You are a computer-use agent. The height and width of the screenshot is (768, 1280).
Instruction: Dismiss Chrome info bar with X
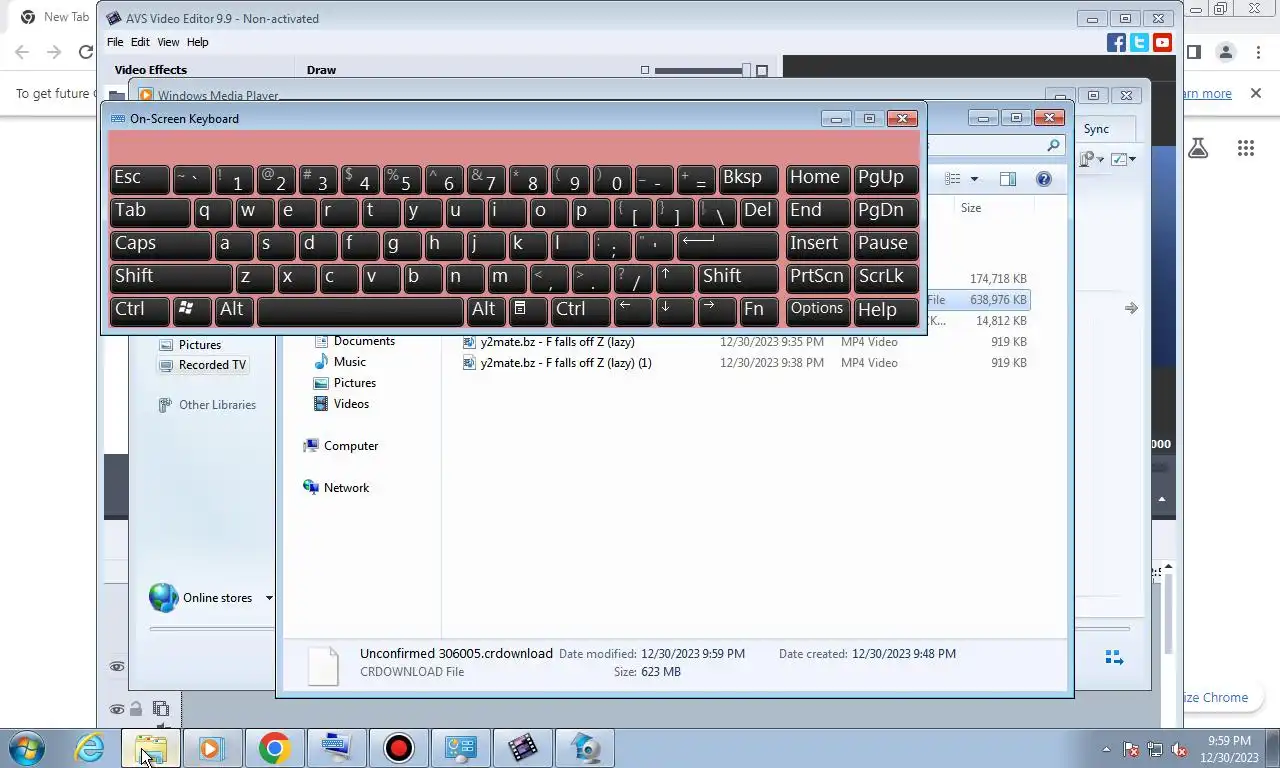[x=1255, y=93]
